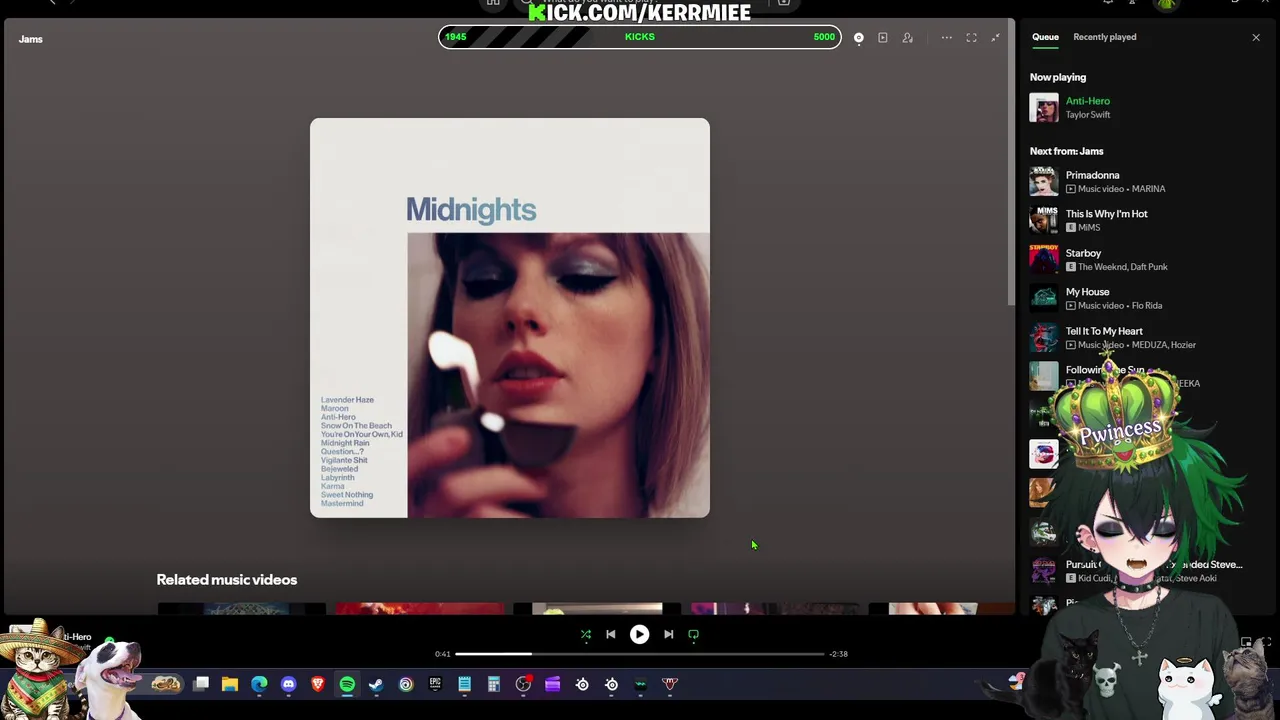Switch to the Recently played tab
Screen dimensions: 1280x720
(x=1104, y=37)
